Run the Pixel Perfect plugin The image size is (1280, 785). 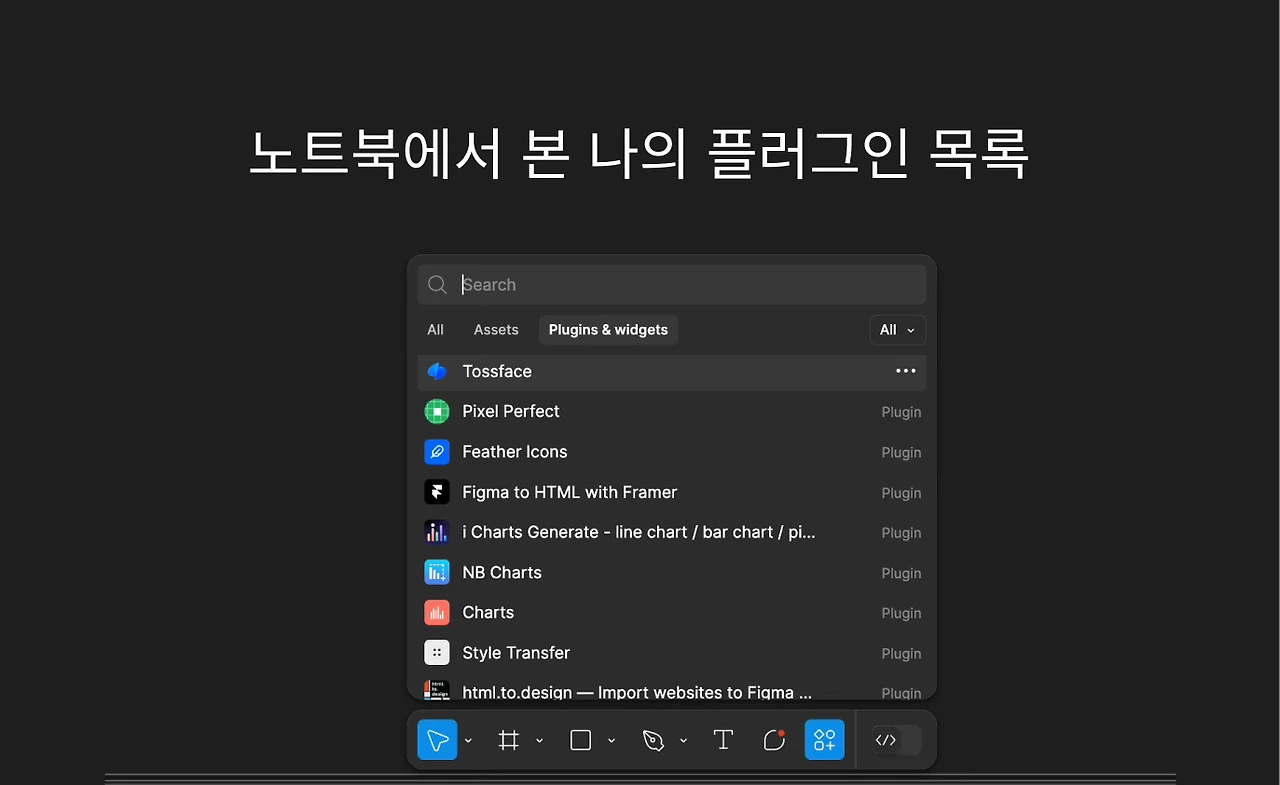pos(672,411)
